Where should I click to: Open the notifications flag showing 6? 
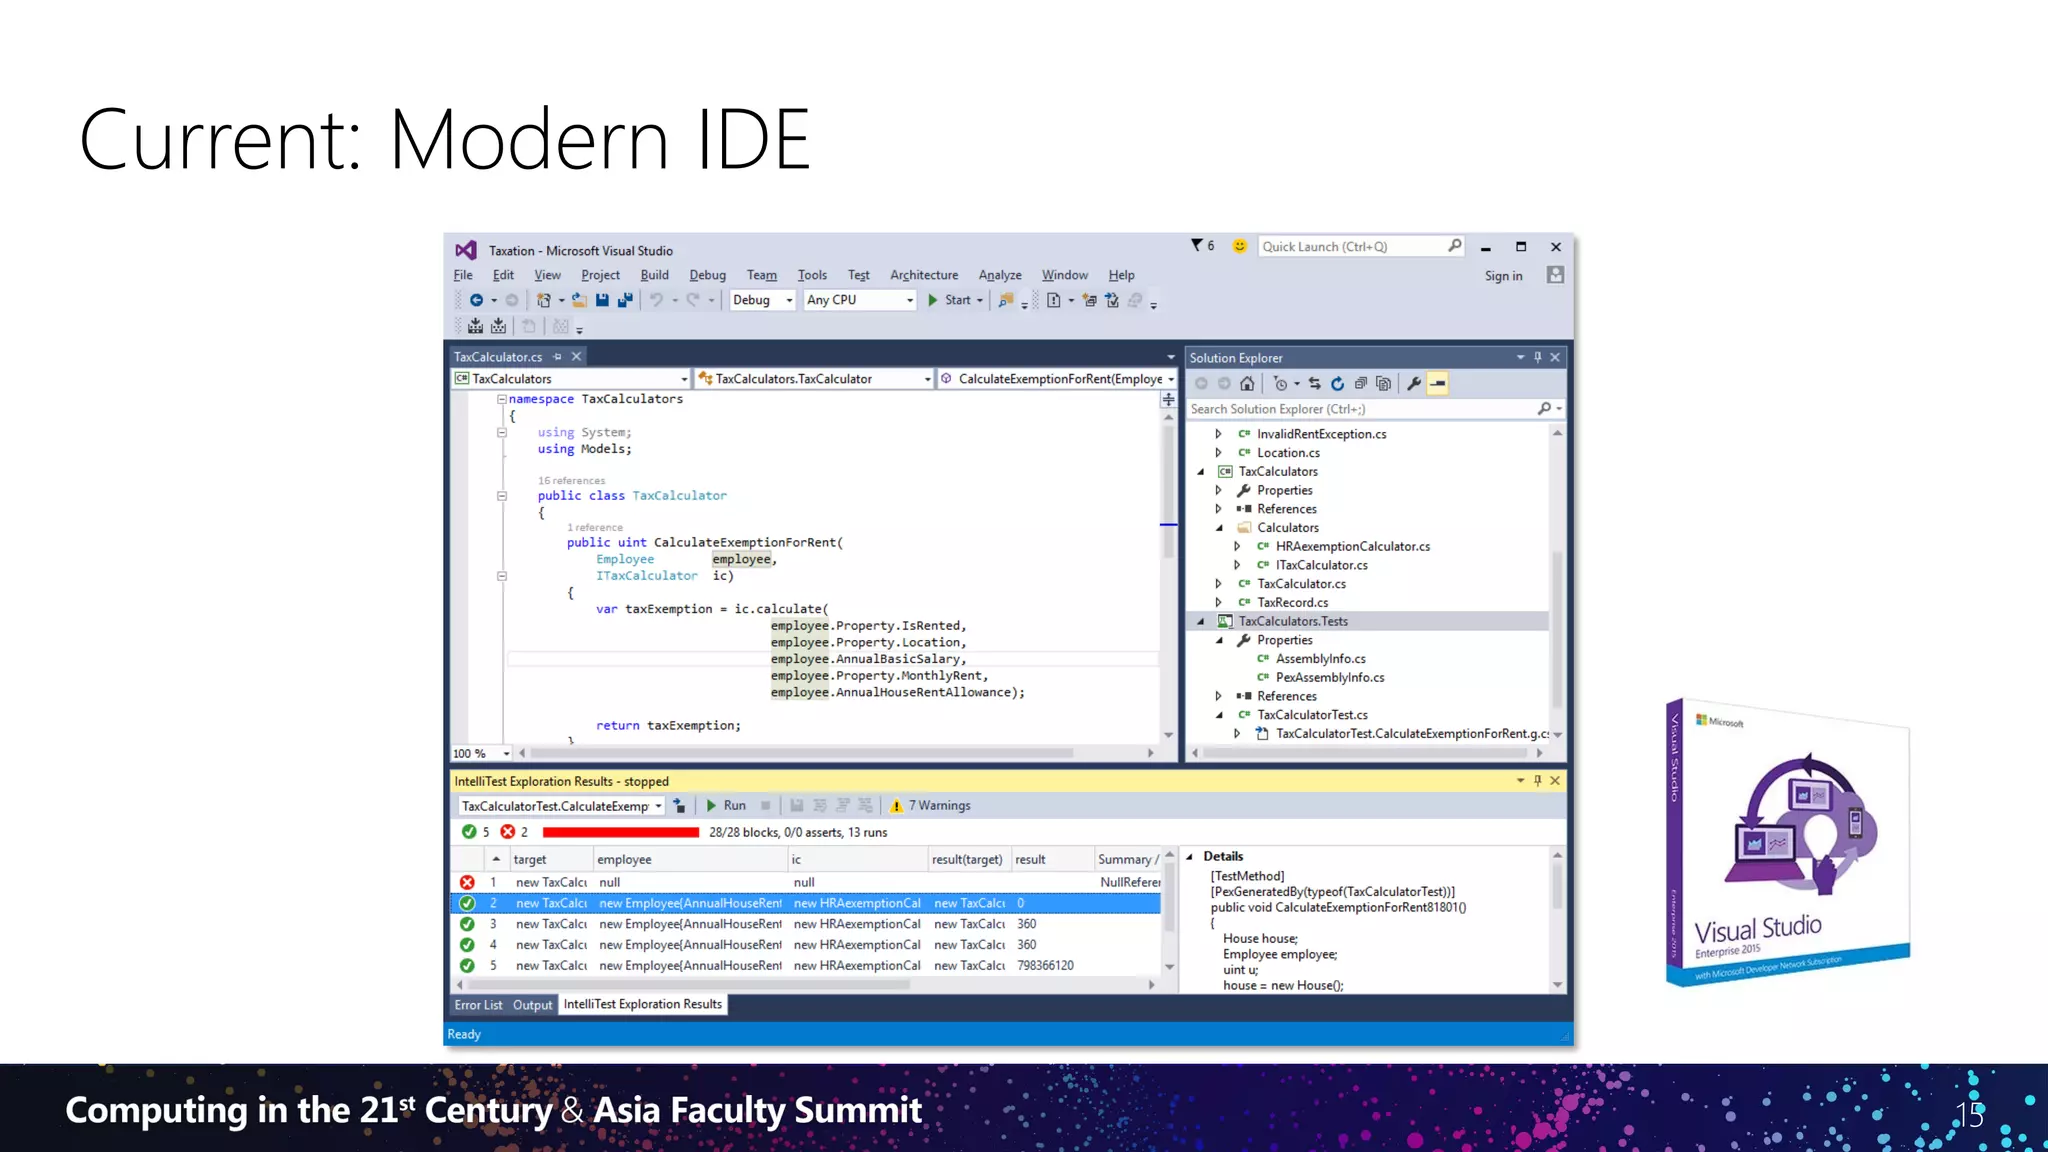click(x=1202, y=246)
